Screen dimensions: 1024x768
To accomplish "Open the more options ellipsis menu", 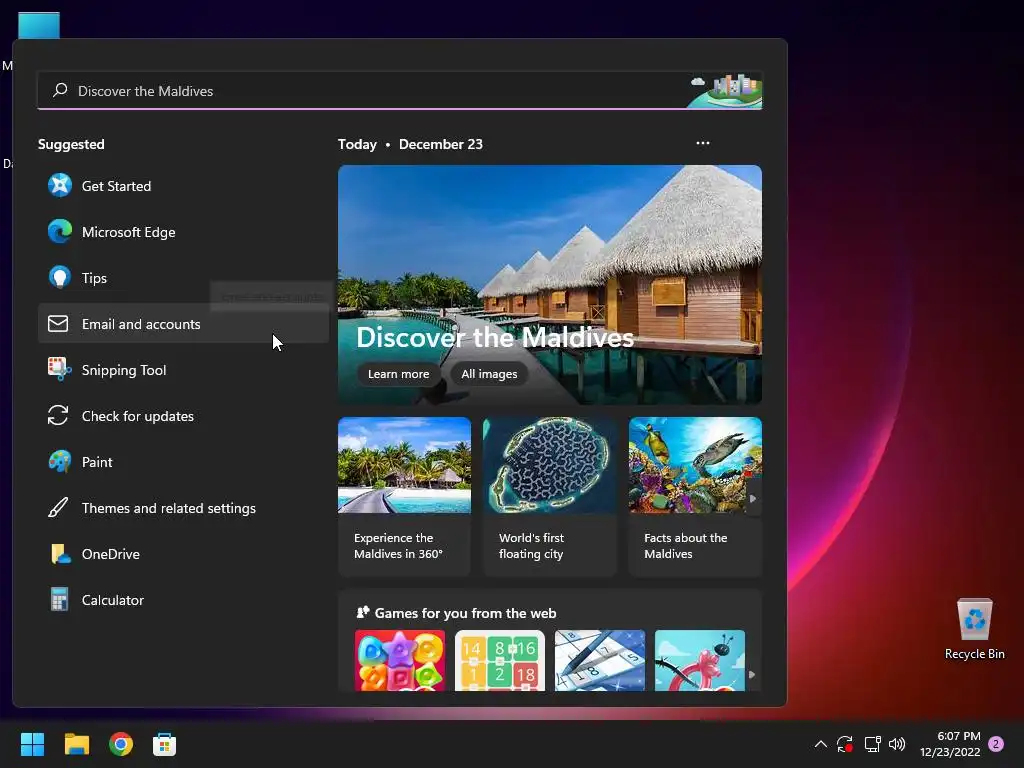I will pos(703,143).
